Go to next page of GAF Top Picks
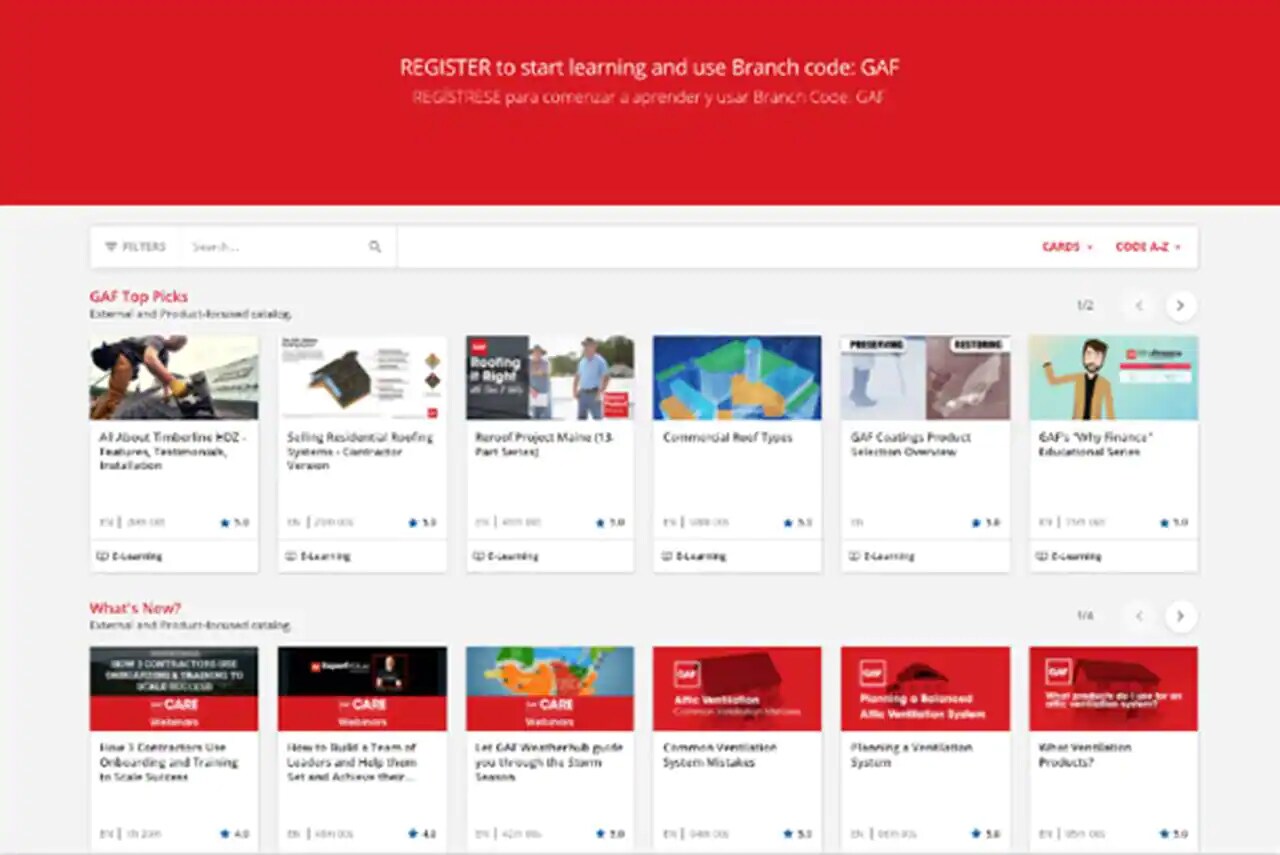Image resolution: width=1280 pixels, height=855 pixels. point(1180,306)
